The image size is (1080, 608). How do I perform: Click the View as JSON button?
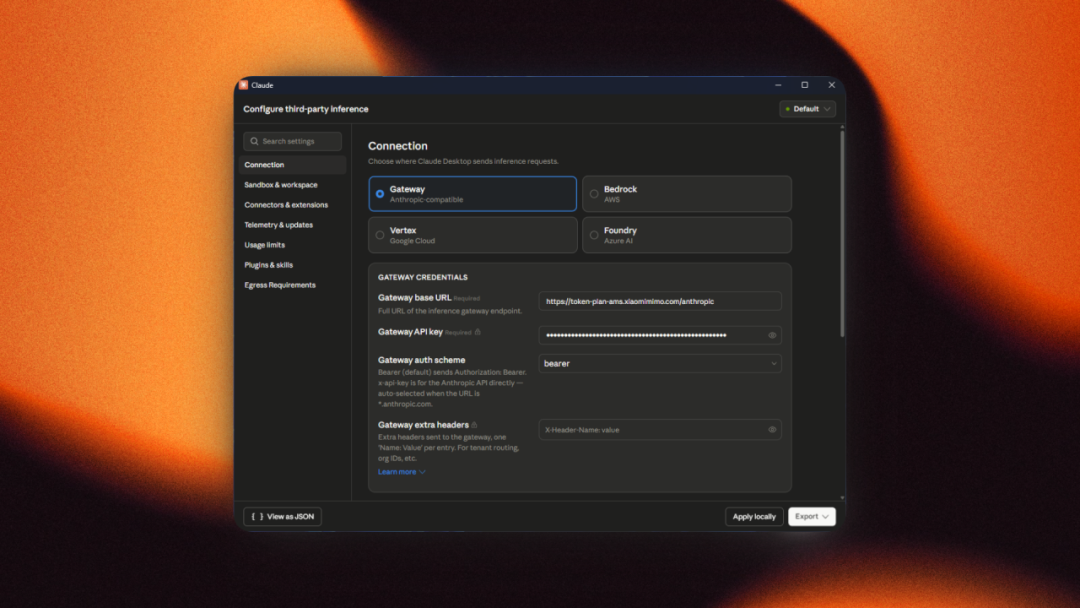282,516
